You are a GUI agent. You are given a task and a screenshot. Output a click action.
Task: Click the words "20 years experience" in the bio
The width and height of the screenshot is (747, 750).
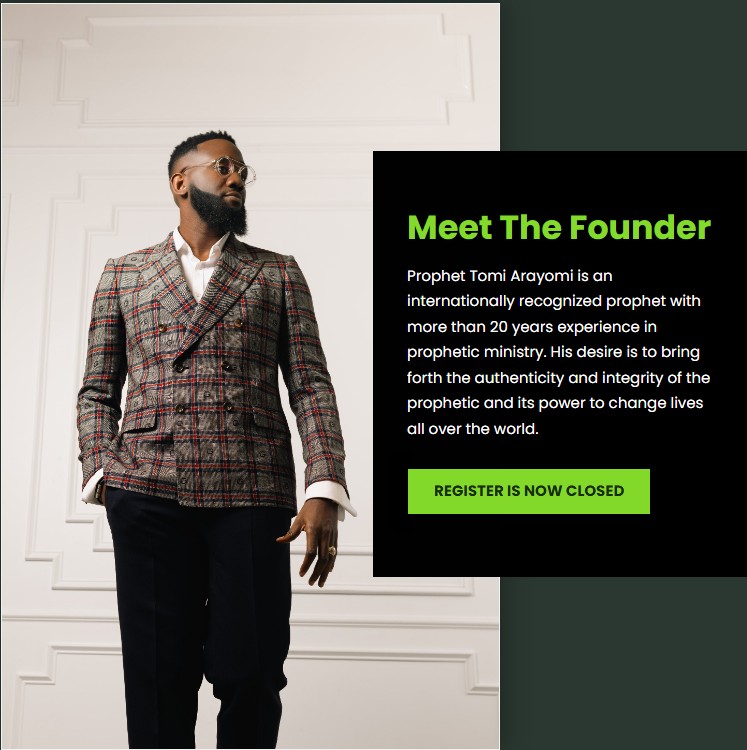(563, 327)
